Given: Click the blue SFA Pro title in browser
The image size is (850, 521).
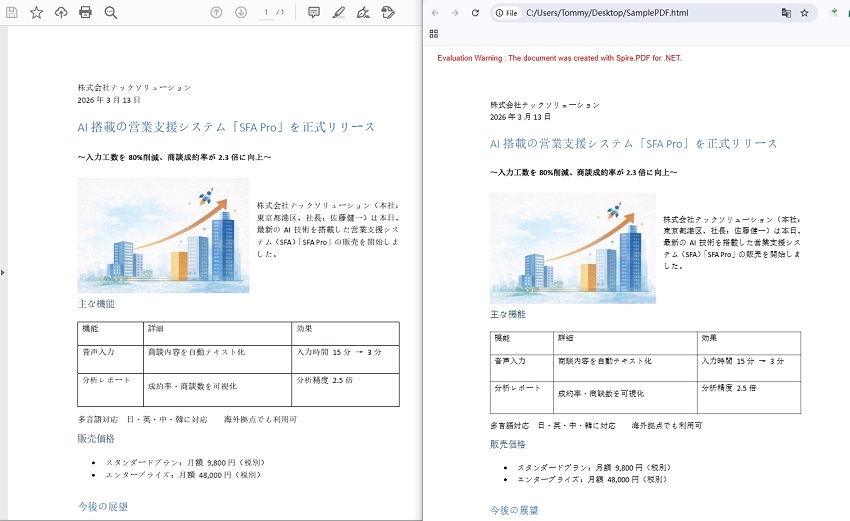Looking at the screenshot, I should 634,144.
